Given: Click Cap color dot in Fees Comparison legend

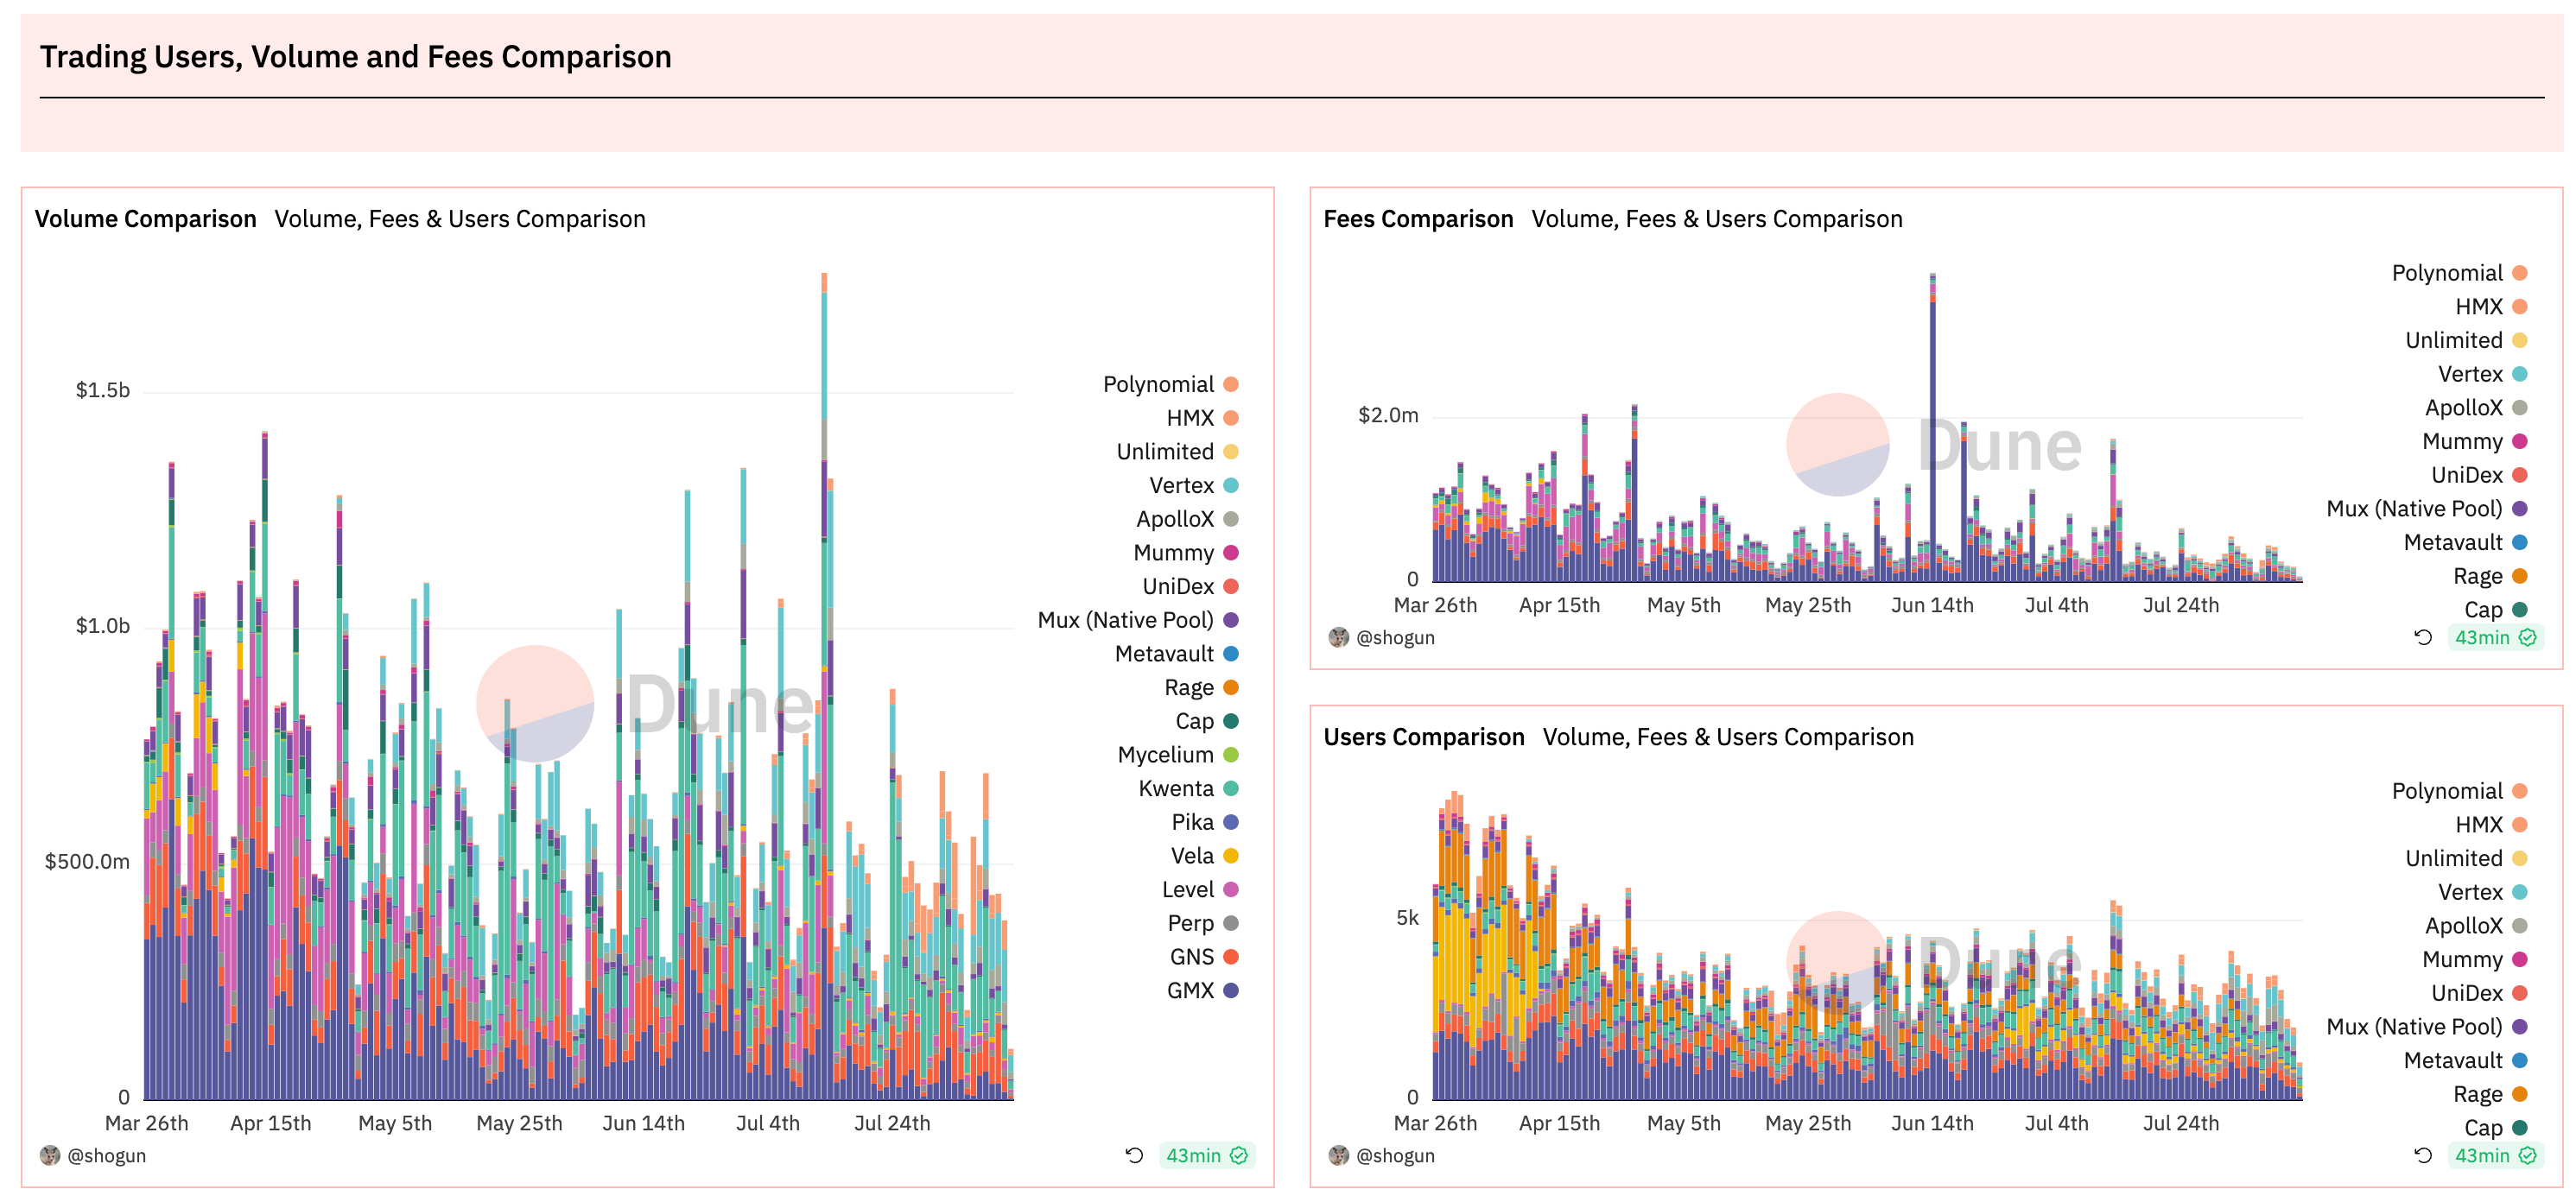Looking at the screenshot, I should tap(2520, 609).
